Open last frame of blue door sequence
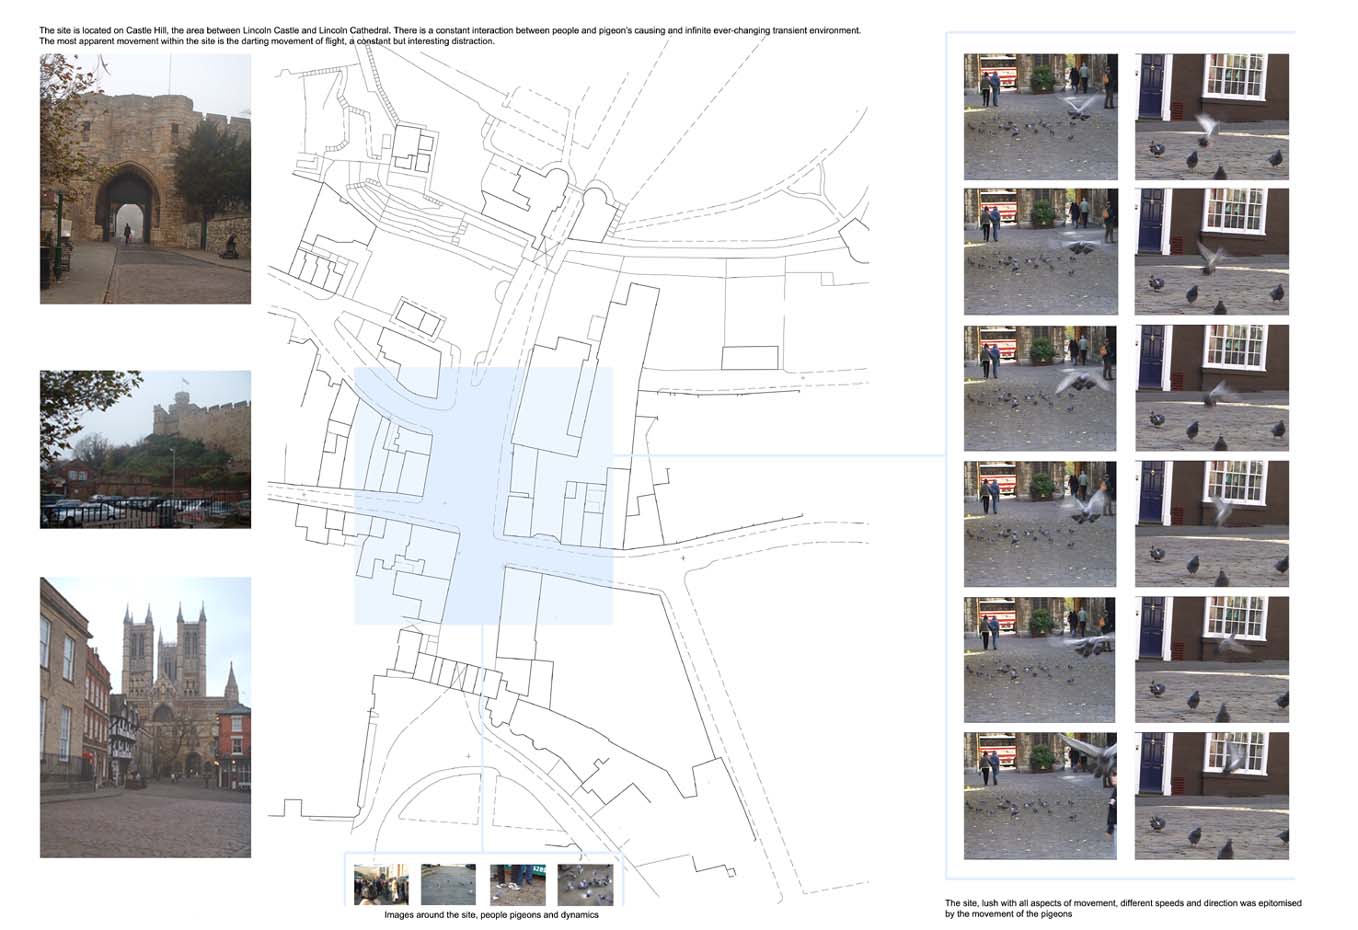 (1212, 795)
